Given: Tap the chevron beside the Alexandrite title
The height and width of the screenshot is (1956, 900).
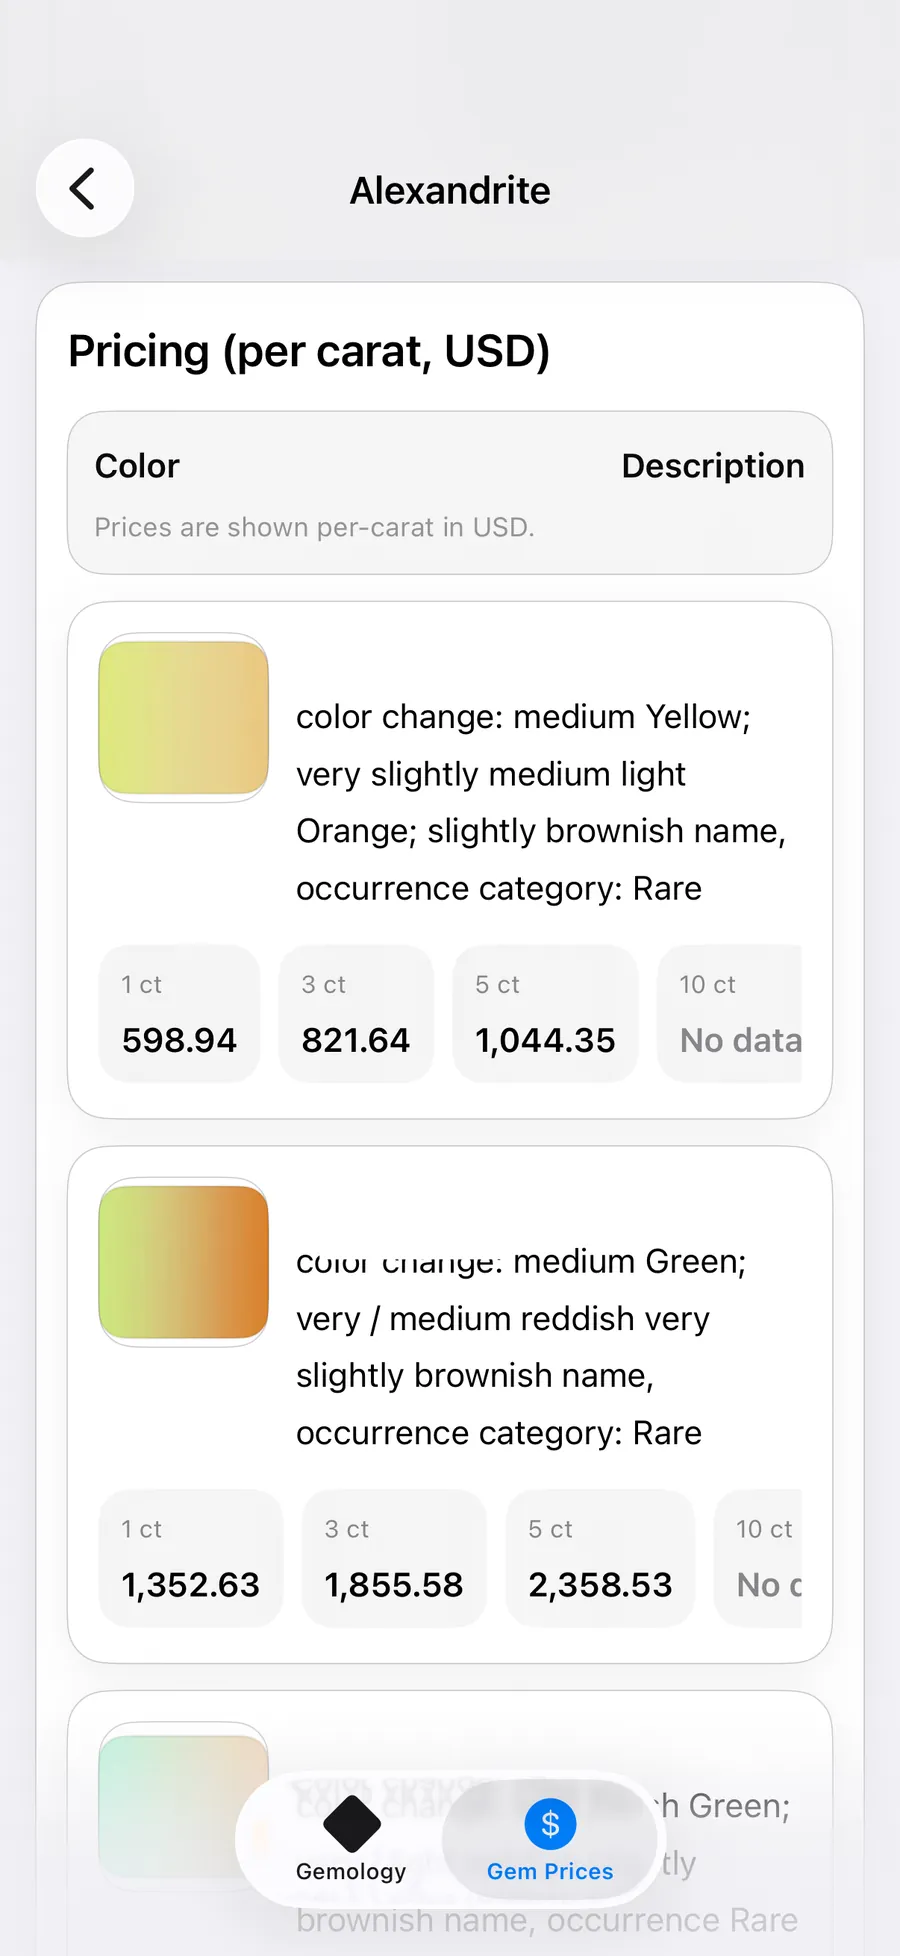Looking at the screenshot, I should pos(84,188).
